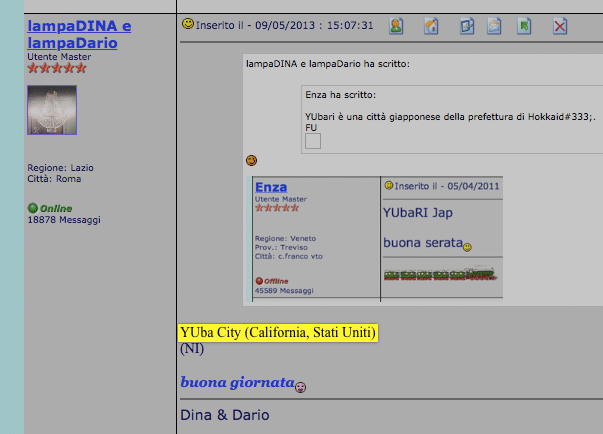
Task: Click the 'lampaDINA e lampaDario ha scritto:' quote header
Action: click(x=328, y=64)
